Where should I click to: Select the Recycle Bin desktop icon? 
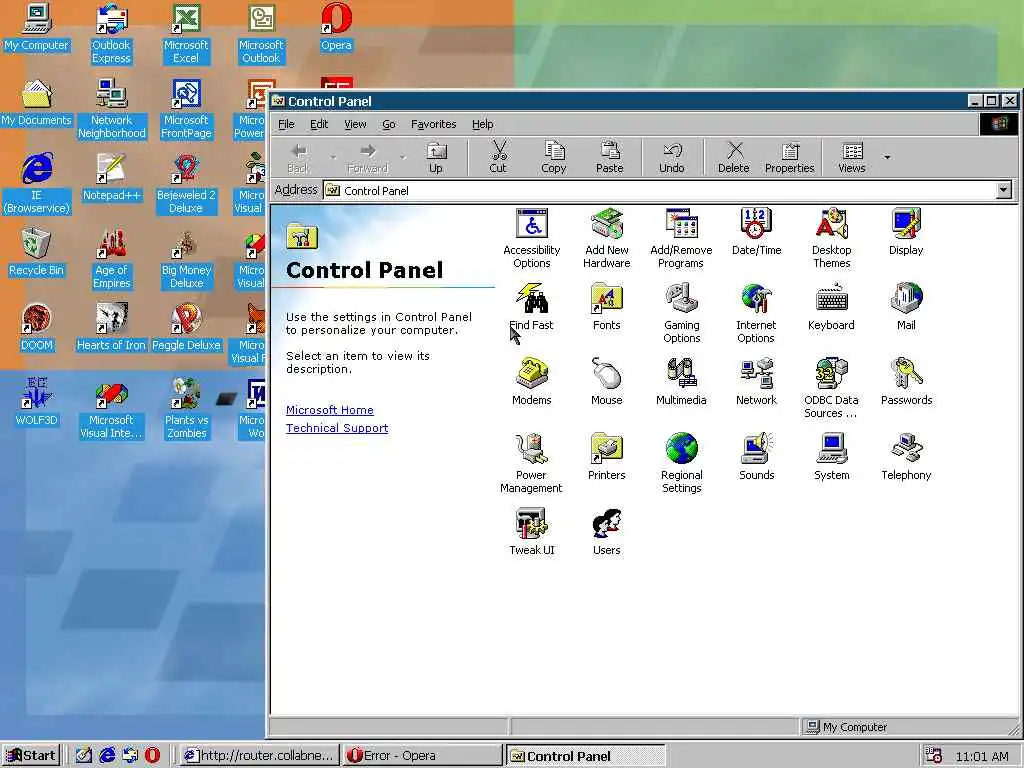pyautogui.click(x=36, y=252)
